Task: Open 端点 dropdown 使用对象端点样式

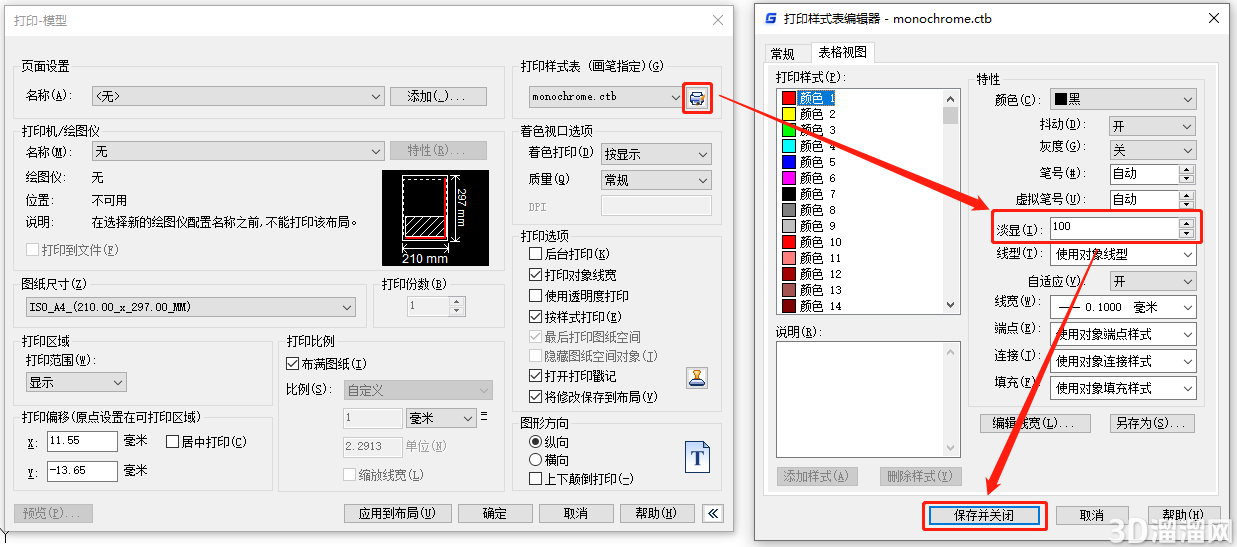Action: click(x=1123, y=334)
